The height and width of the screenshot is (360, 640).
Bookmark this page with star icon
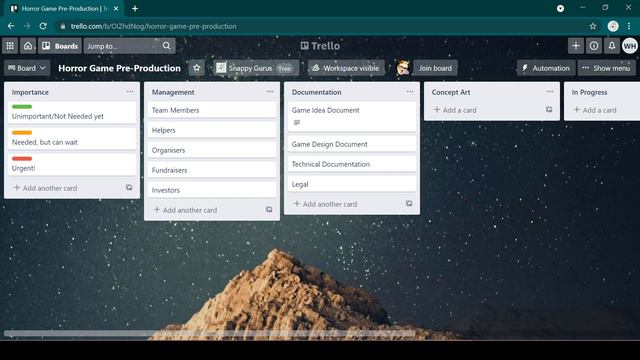(593, 26)
